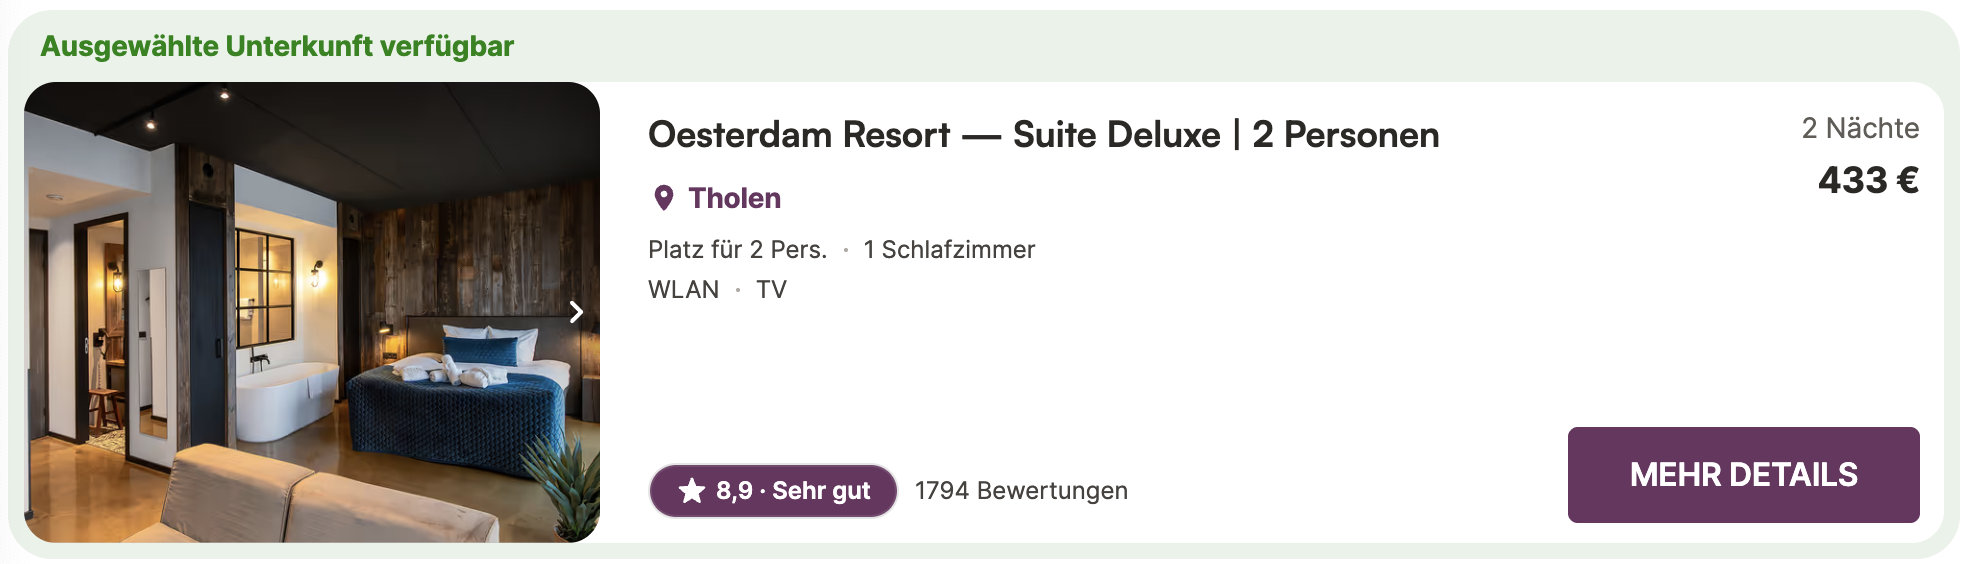This screenshot has width=1972, height=564.
Task: Click the Ausgewählte Unterkunft verfügbar heading
Action: click(277, 46)
